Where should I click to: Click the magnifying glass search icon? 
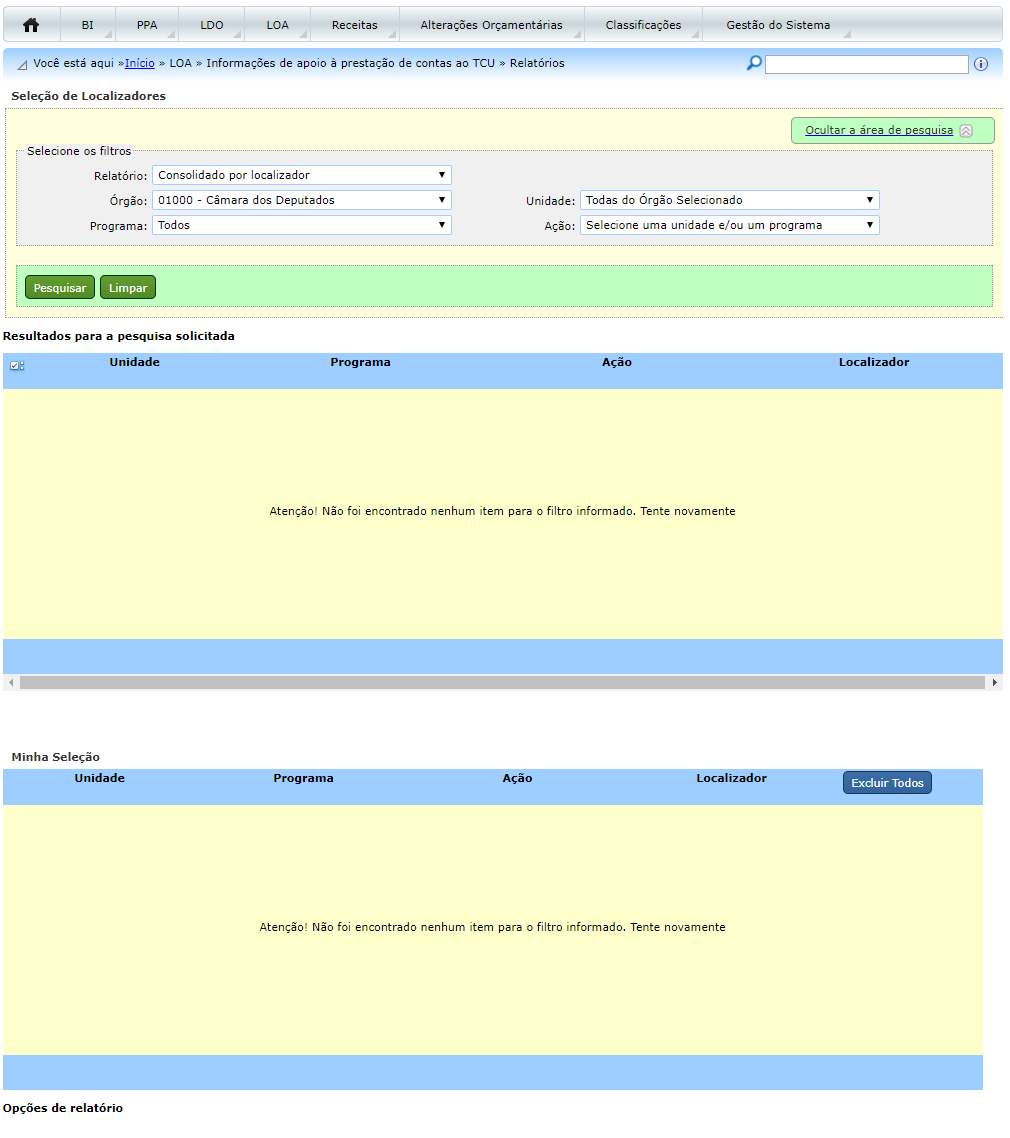pos(754,64)
